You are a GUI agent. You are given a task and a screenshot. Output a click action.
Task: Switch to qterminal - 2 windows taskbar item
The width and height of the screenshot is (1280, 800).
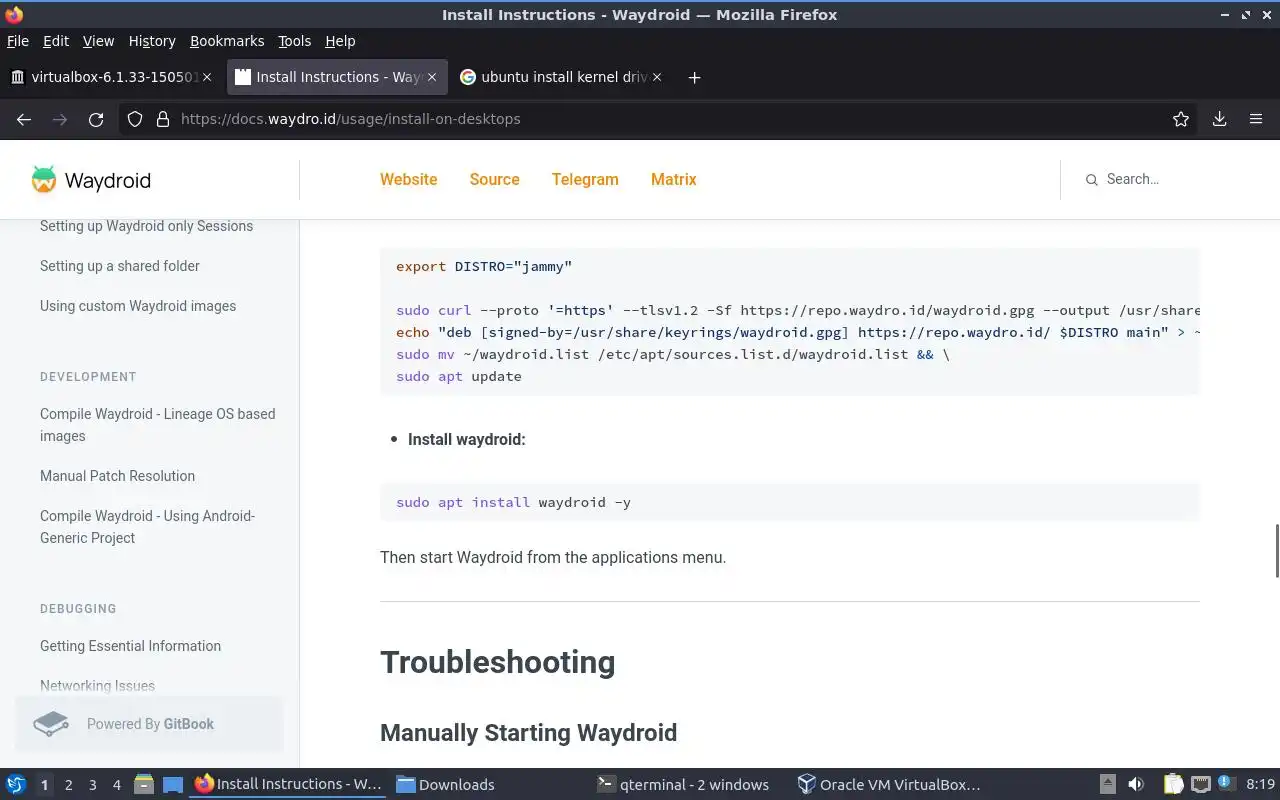coord(683,785)
